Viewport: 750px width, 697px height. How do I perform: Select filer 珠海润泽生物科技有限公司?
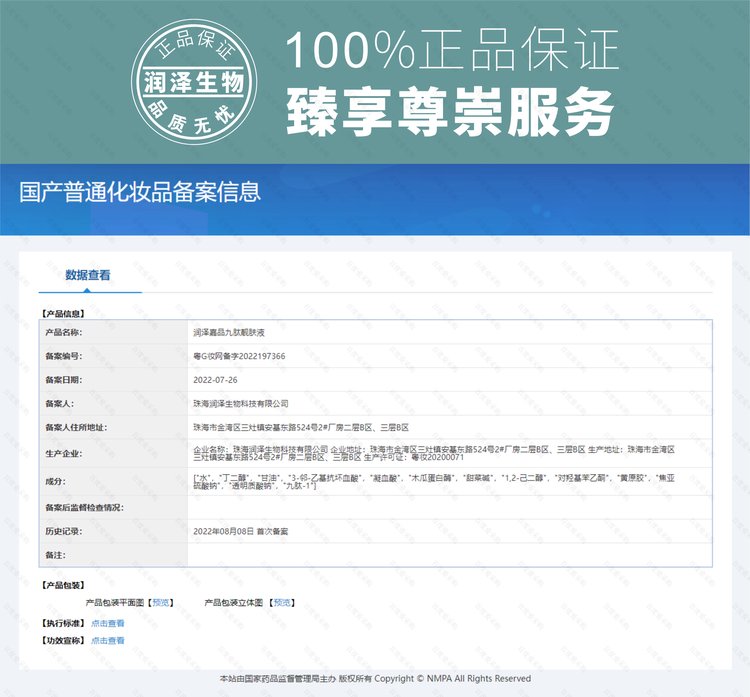point(241,404)
